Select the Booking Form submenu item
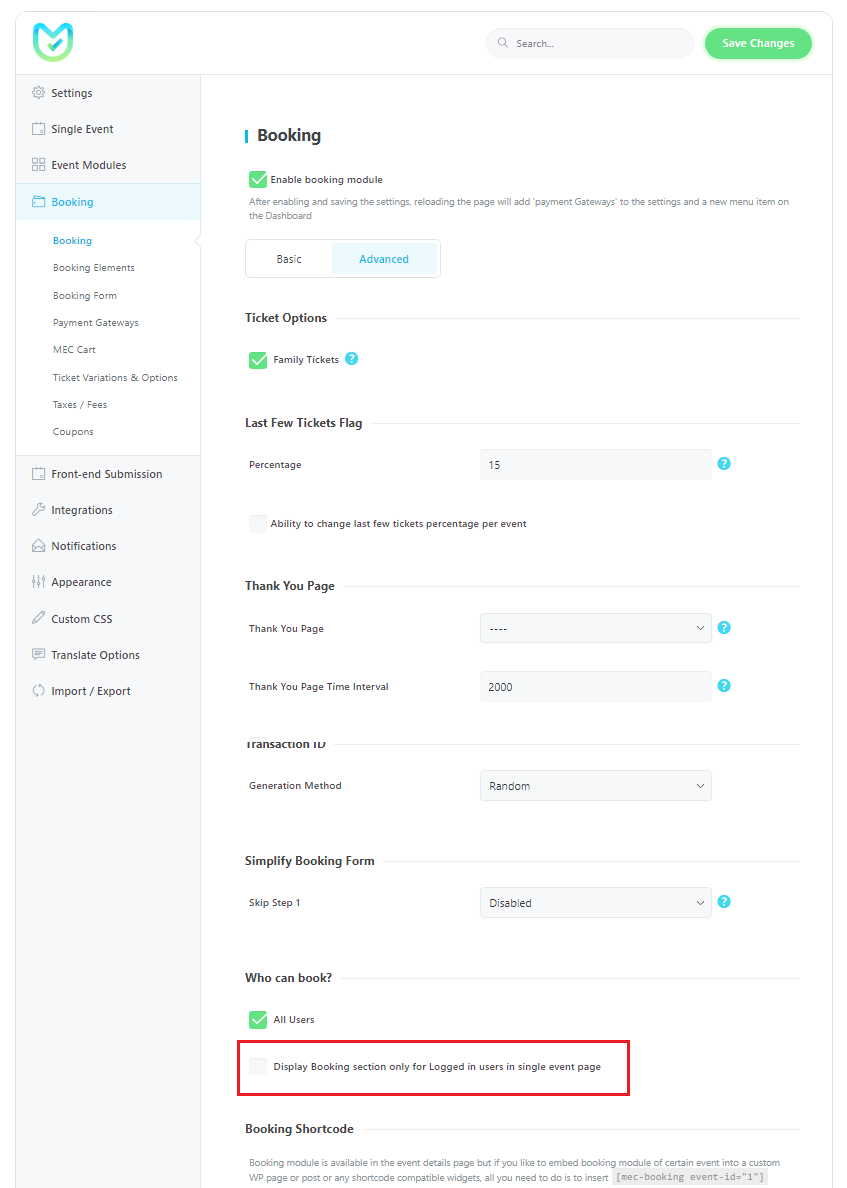Screen dimensions: 847x1188 point(84,295)
